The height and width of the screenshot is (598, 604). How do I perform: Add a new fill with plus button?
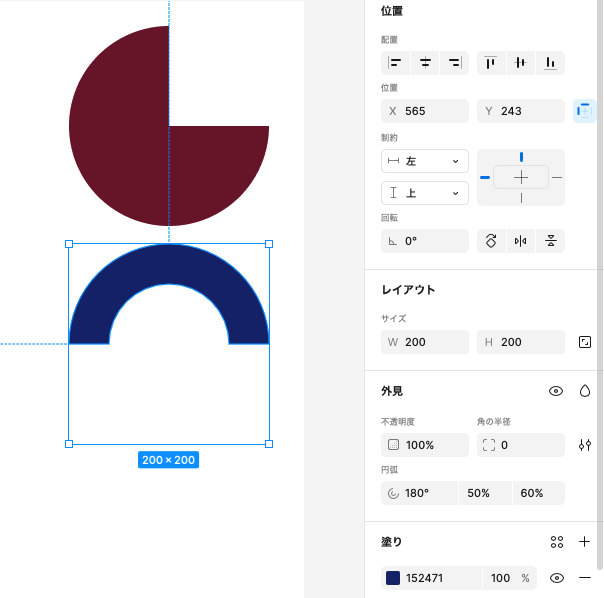pyautogui.click(x=585, y=542)
